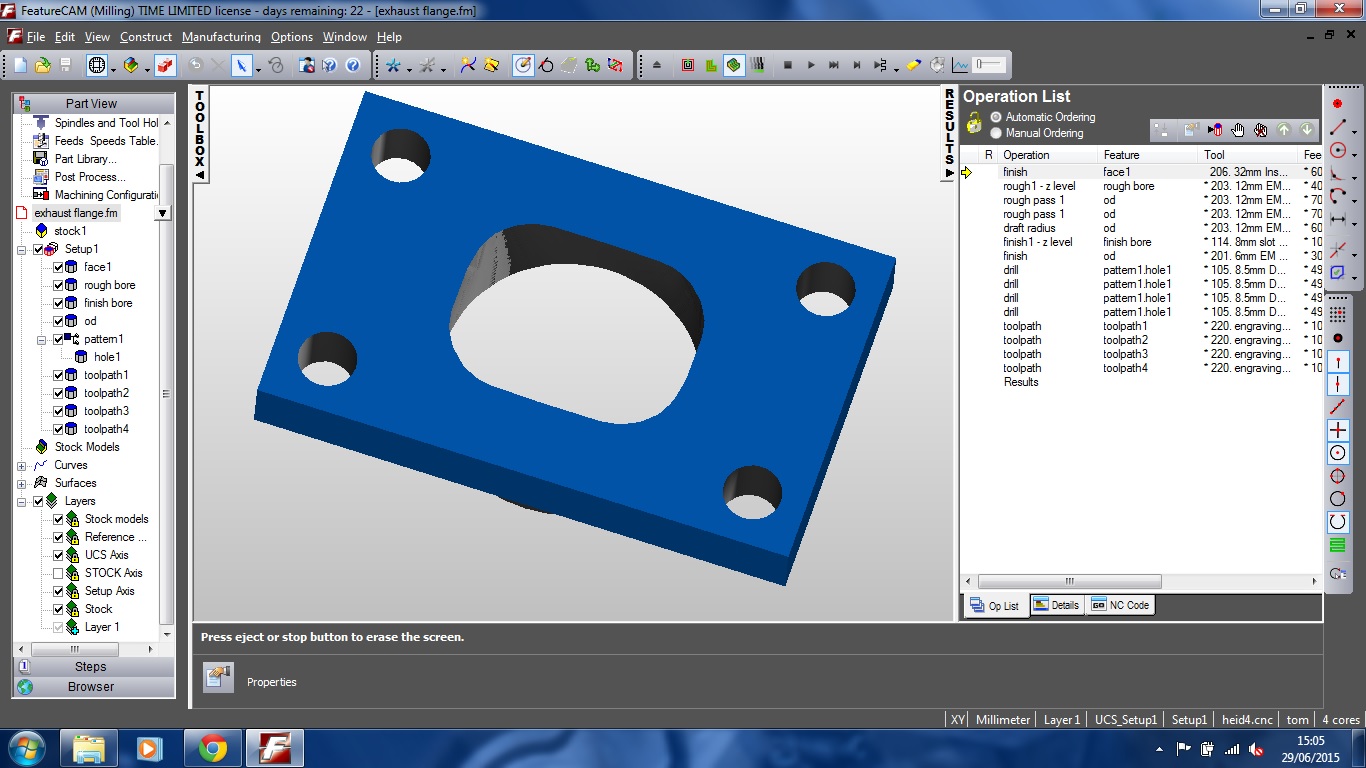
Task: Click the padlock icon in Operation List
Action: pyautogui.click(x=974, y=124)
